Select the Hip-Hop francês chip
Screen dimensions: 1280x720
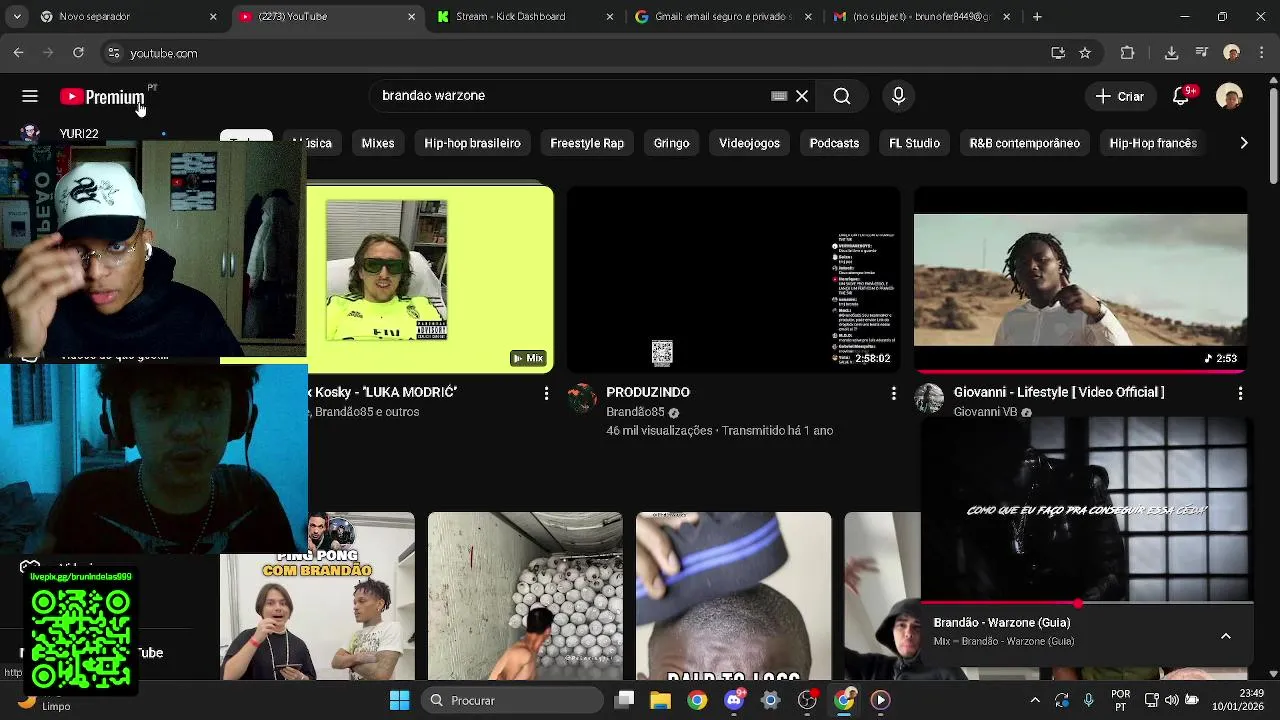[1153, 143]
